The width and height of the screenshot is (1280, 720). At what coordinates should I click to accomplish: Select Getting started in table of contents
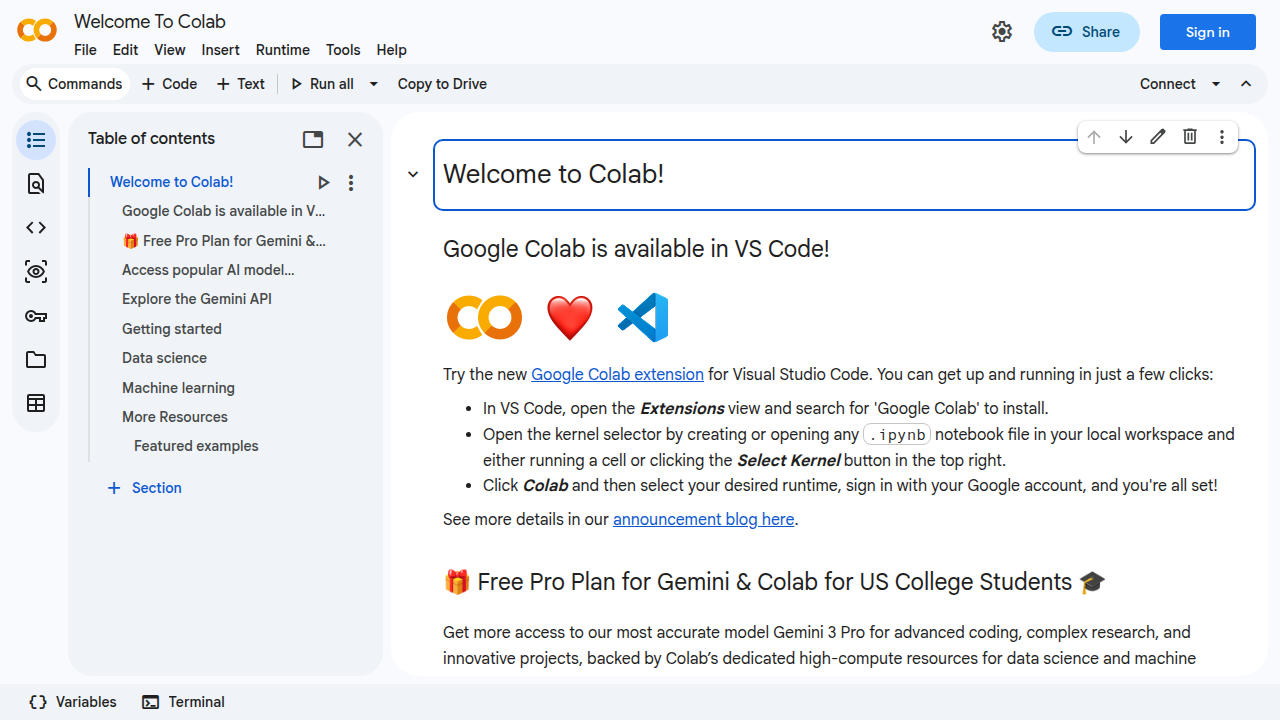point(171,328)
